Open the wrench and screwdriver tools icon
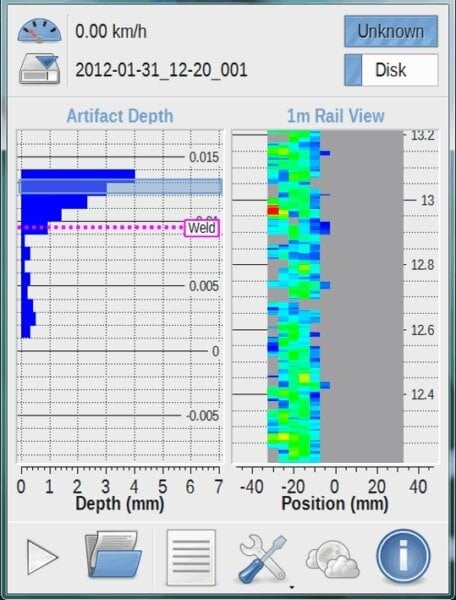The height and width of the screenshot is (600, 456). (x=263, y=558)
